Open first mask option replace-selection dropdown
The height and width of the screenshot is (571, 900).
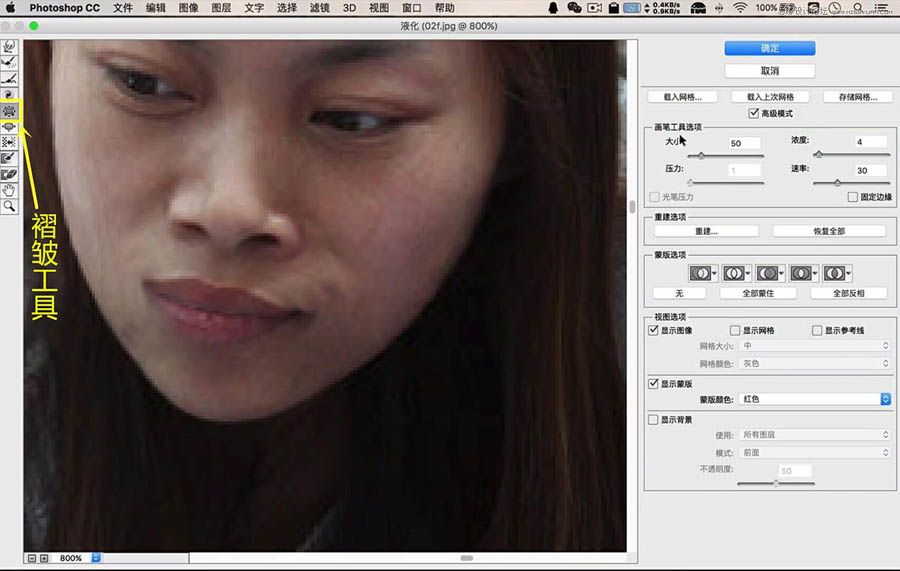703,273
